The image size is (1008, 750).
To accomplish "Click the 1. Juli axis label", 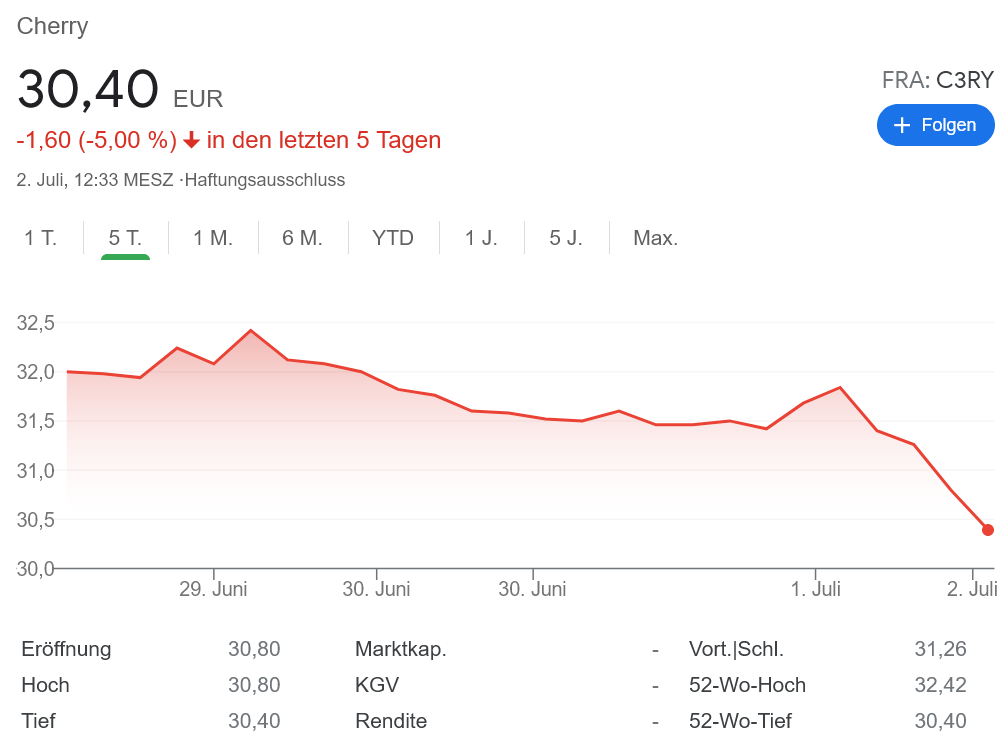I will 816,589.
